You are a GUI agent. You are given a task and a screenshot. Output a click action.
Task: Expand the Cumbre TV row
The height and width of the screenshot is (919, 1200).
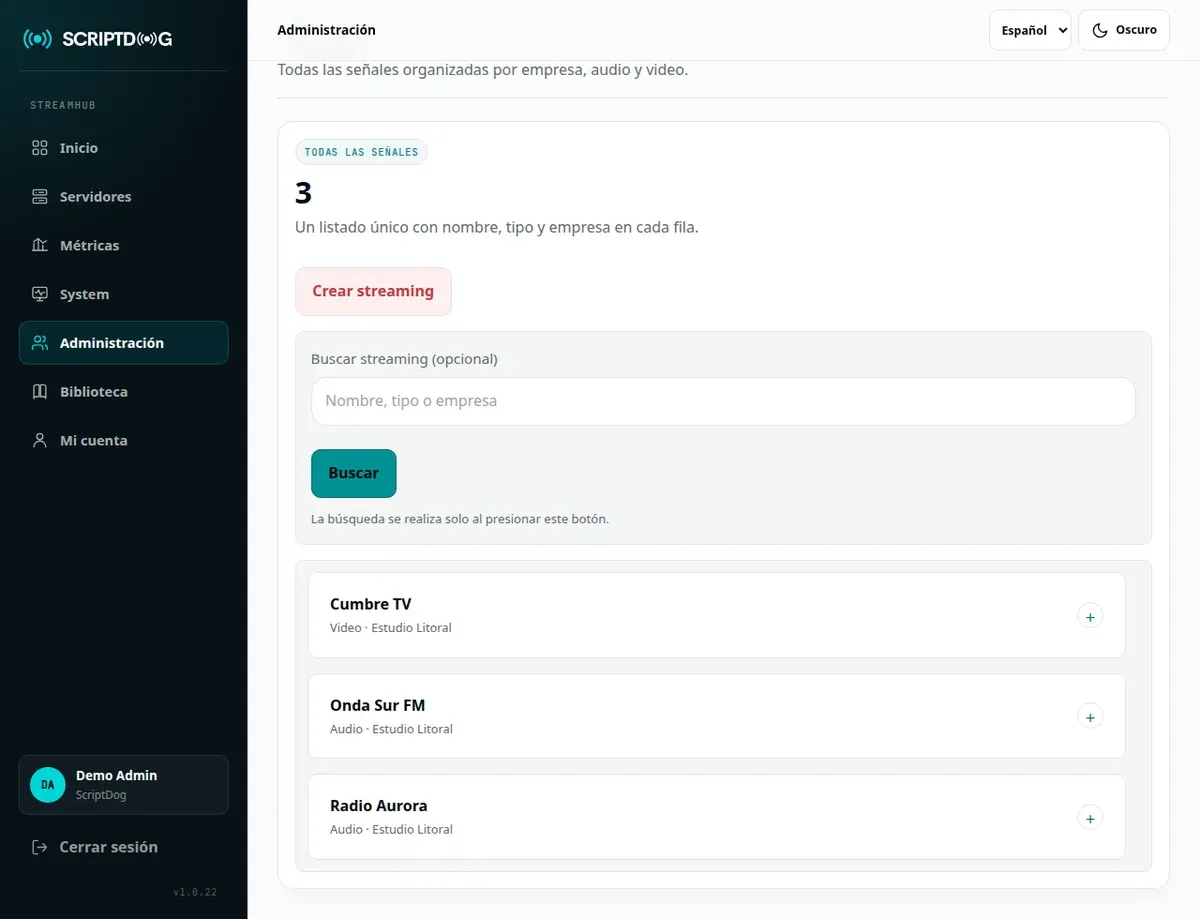click(1090, 617)
